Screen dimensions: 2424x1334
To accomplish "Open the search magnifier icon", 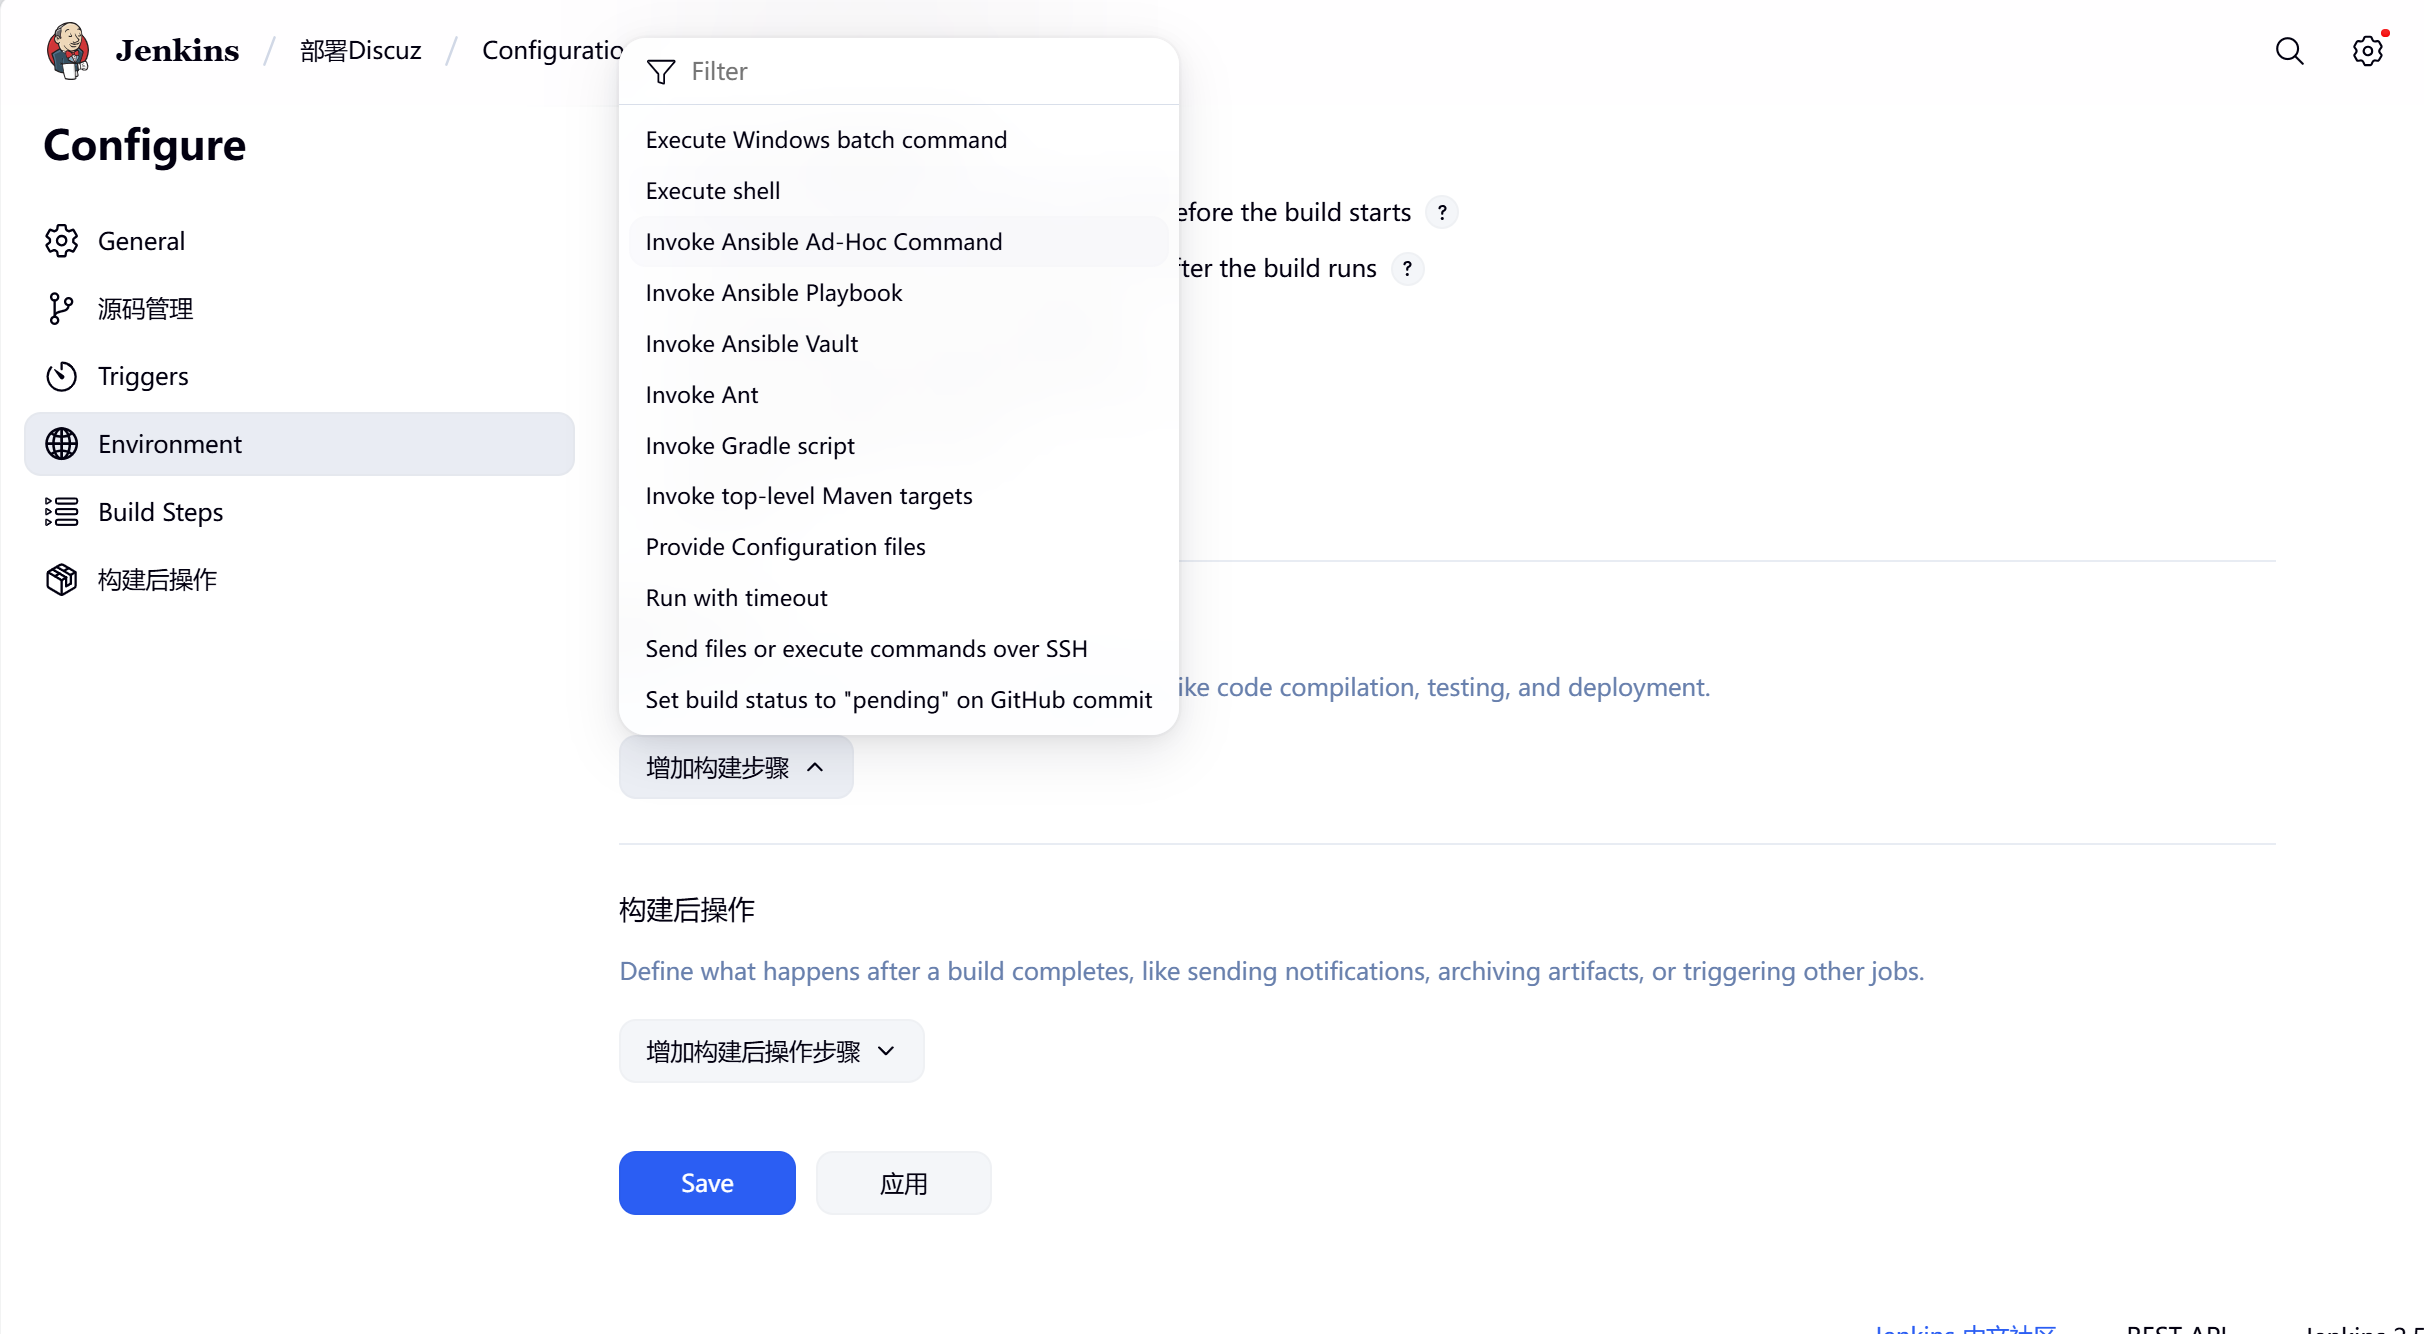I will [2289, 51].
